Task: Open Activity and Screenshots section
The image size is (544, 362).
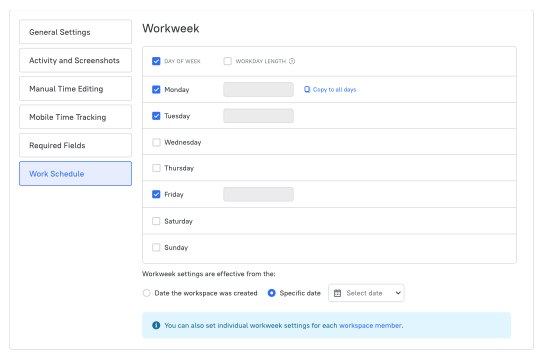Action: [75, 60]
